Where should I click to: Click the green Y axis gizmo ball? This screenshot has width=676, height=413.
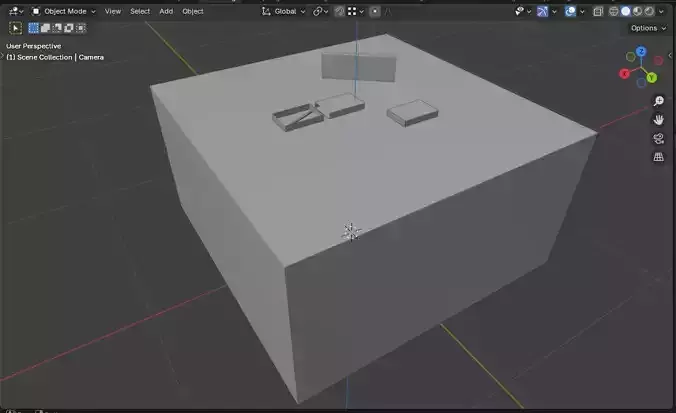click(651, 78)
